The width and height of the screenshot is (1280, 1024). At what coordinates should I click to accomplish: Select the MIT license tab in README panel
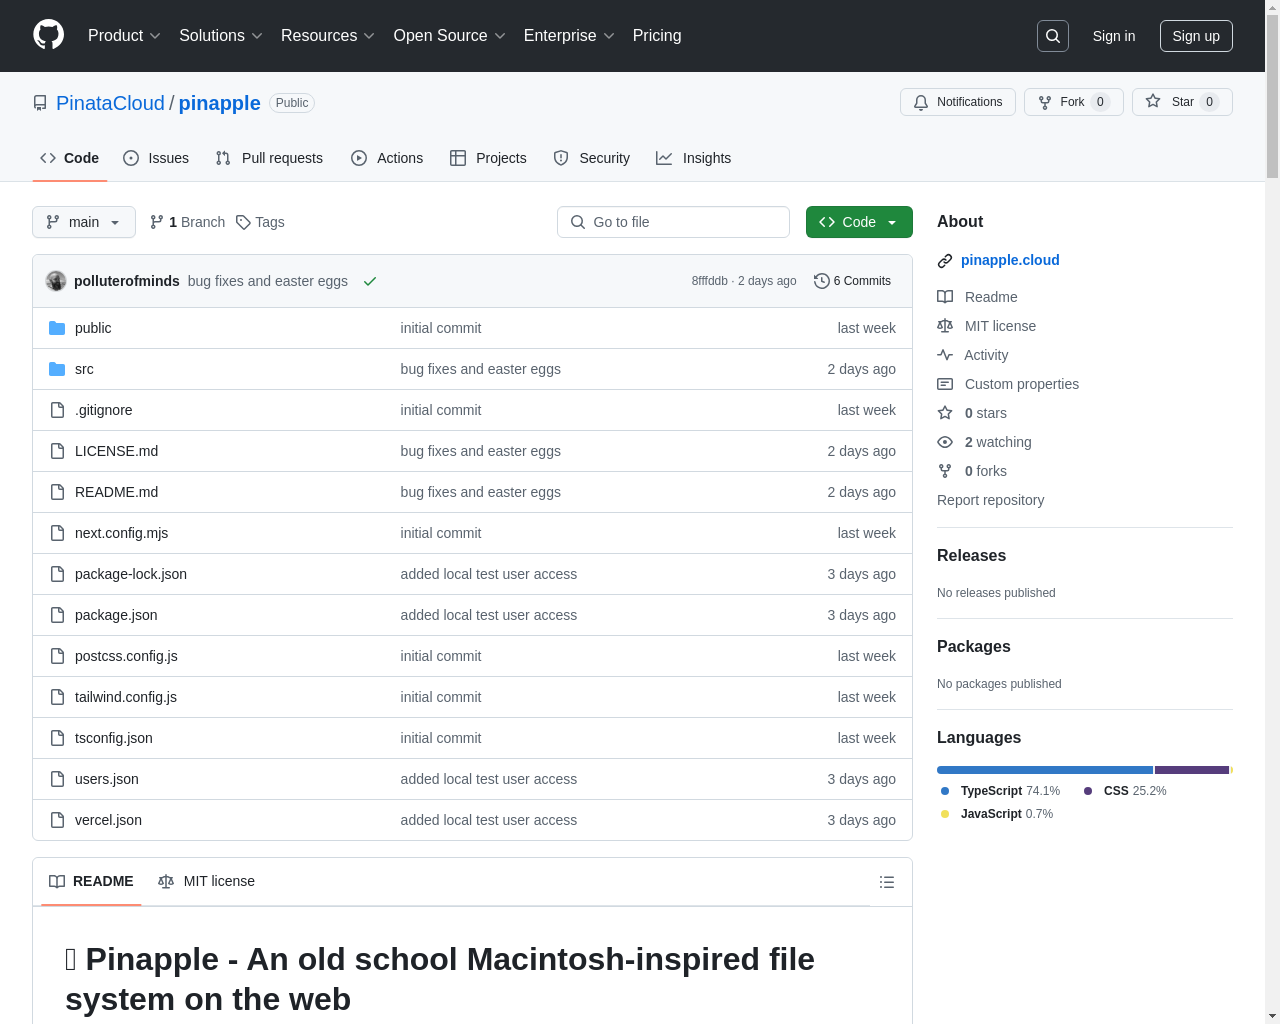click(x=206, y=881)
